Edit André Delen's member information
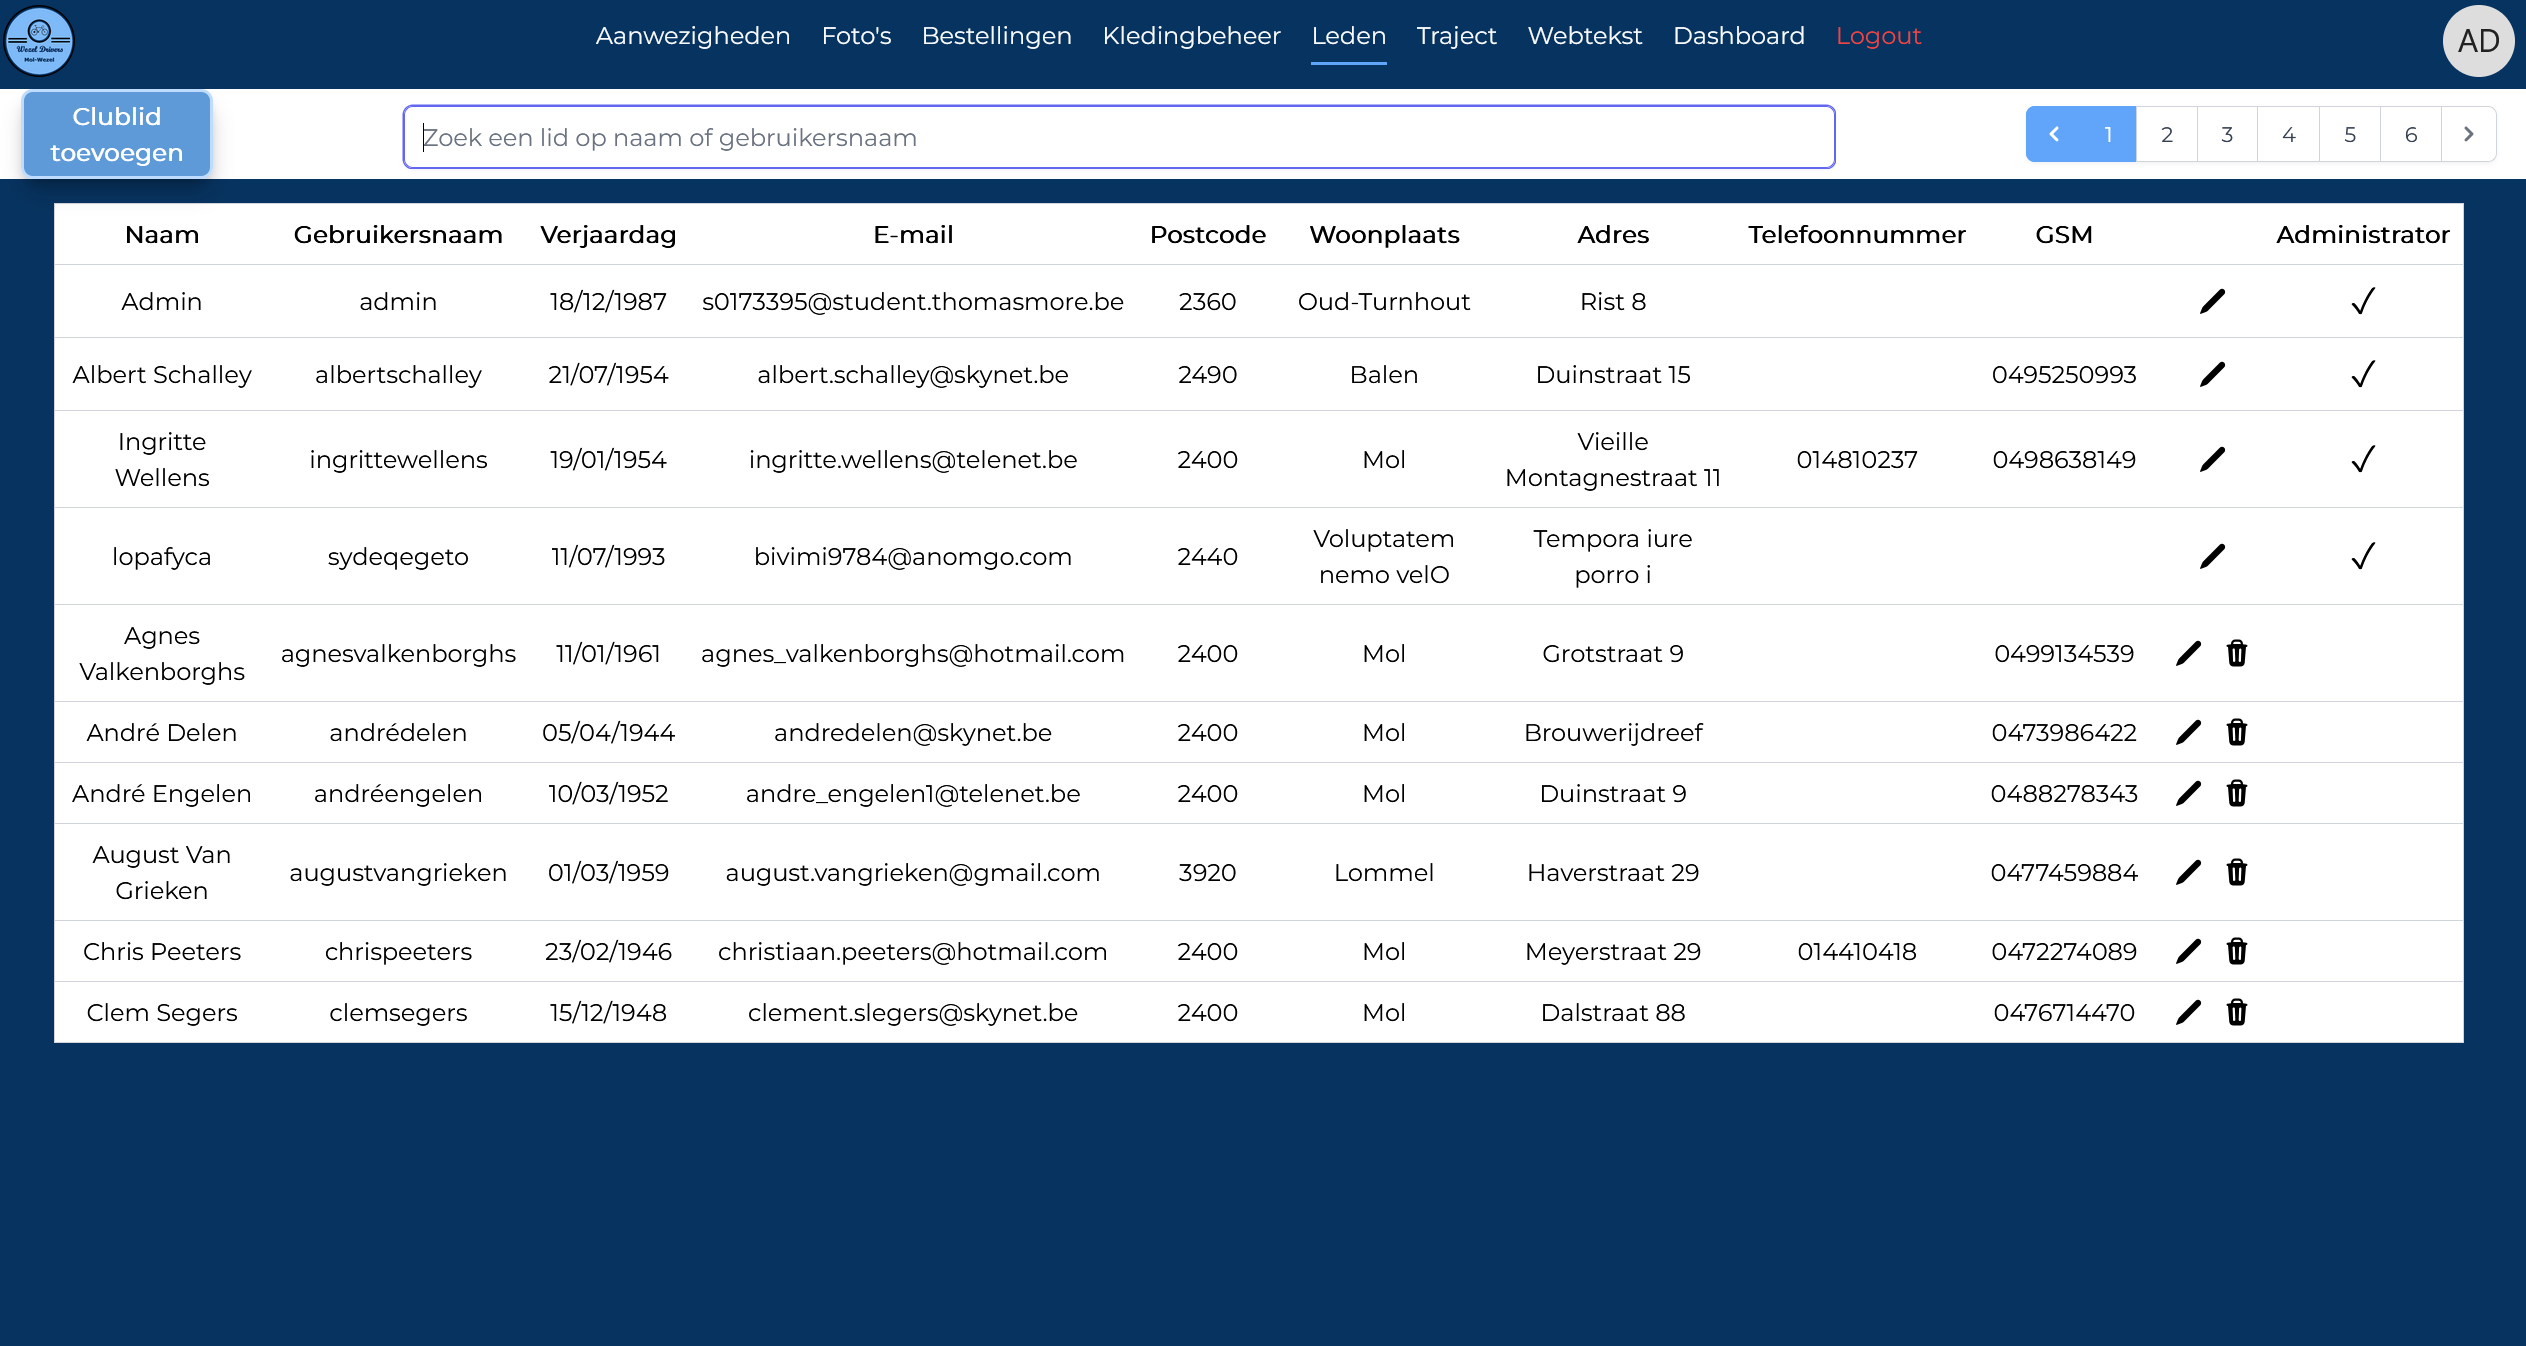Screen dimensions: 2526x1346 (x=2189, y=732)
